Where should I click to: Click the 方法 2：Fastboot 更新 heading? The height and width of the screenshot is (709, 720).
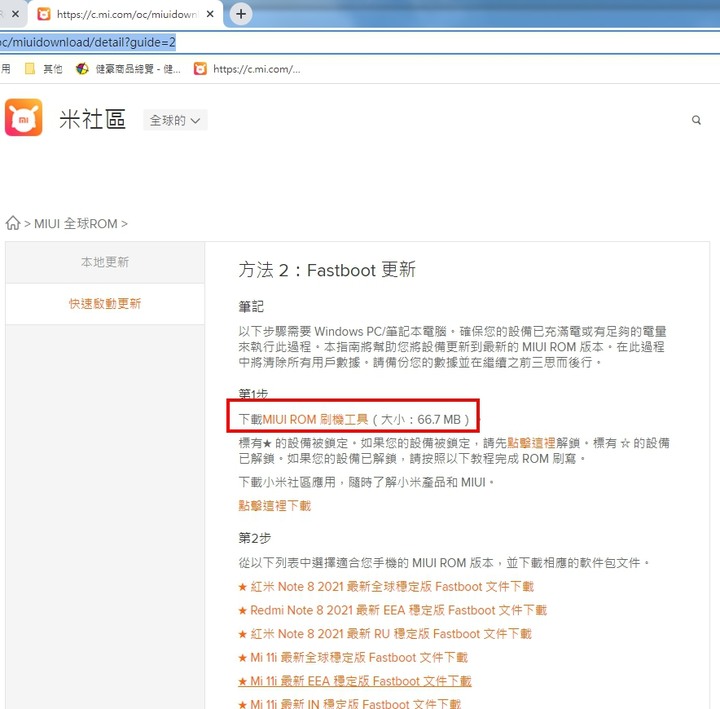point(327,270)
